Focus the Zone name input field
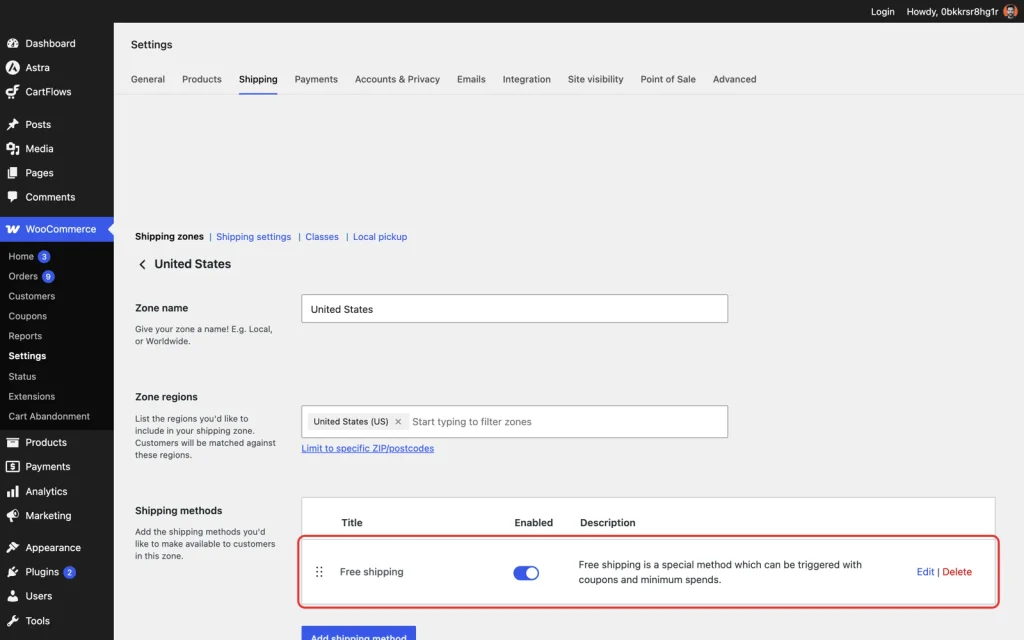1024x640 pixels. point(515,308)
